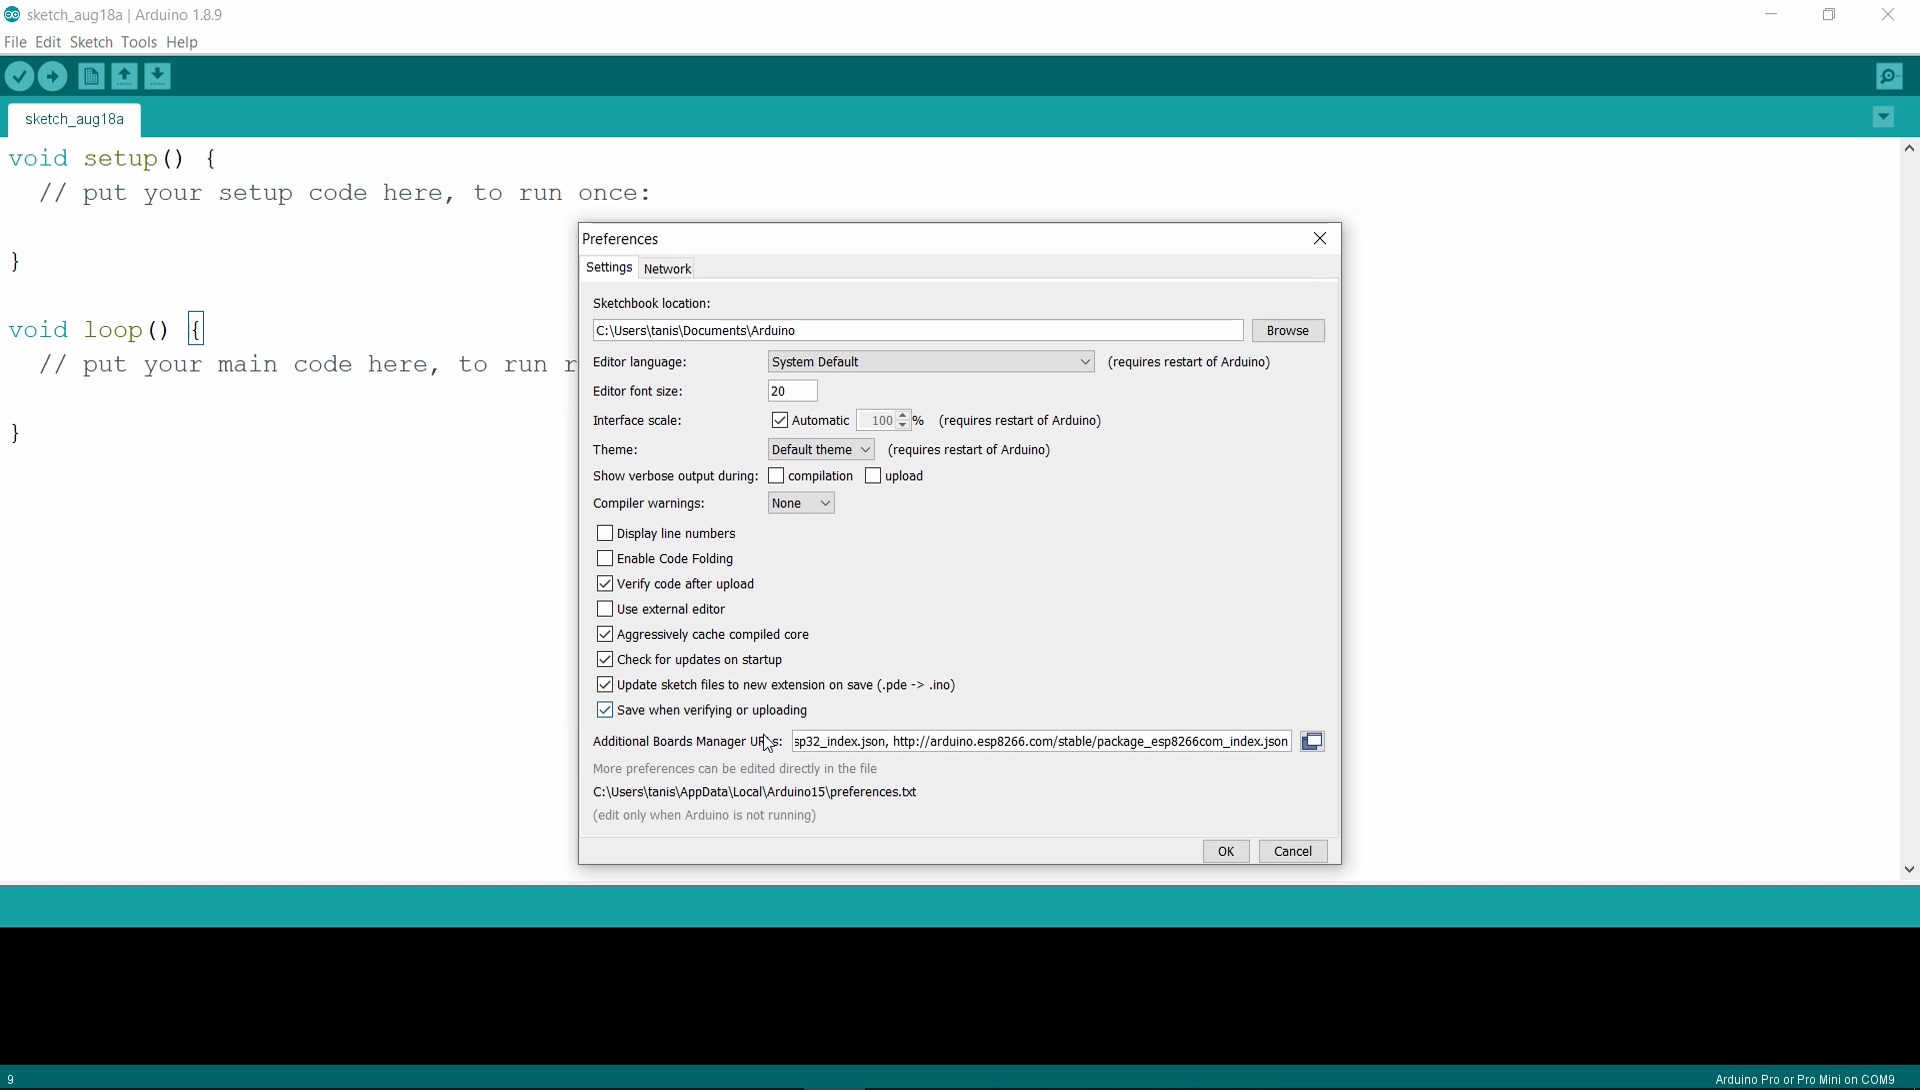The width and height of the screenshot is (1920, 1090).
Task: Click the Open Sketch icon
Action: 123,75
